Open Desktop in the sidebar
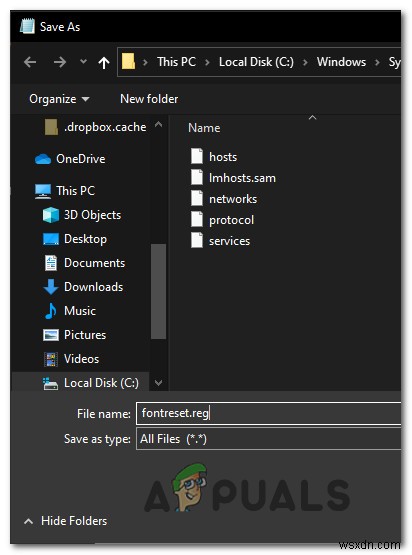This screenshot has width=412, height=555. pos(85,239)
